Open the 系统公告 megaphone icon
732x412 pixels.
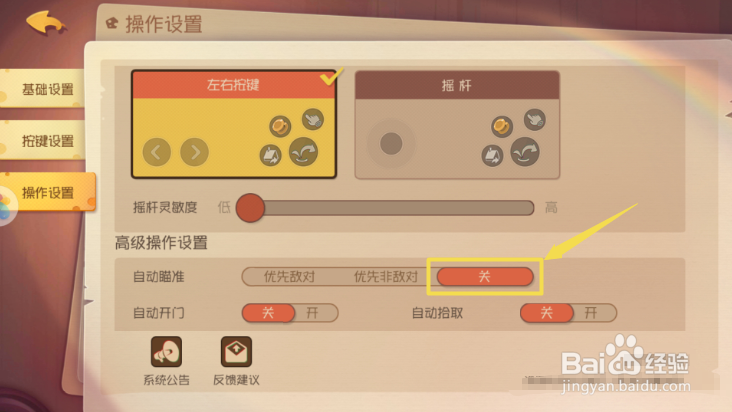pos(166,352)
